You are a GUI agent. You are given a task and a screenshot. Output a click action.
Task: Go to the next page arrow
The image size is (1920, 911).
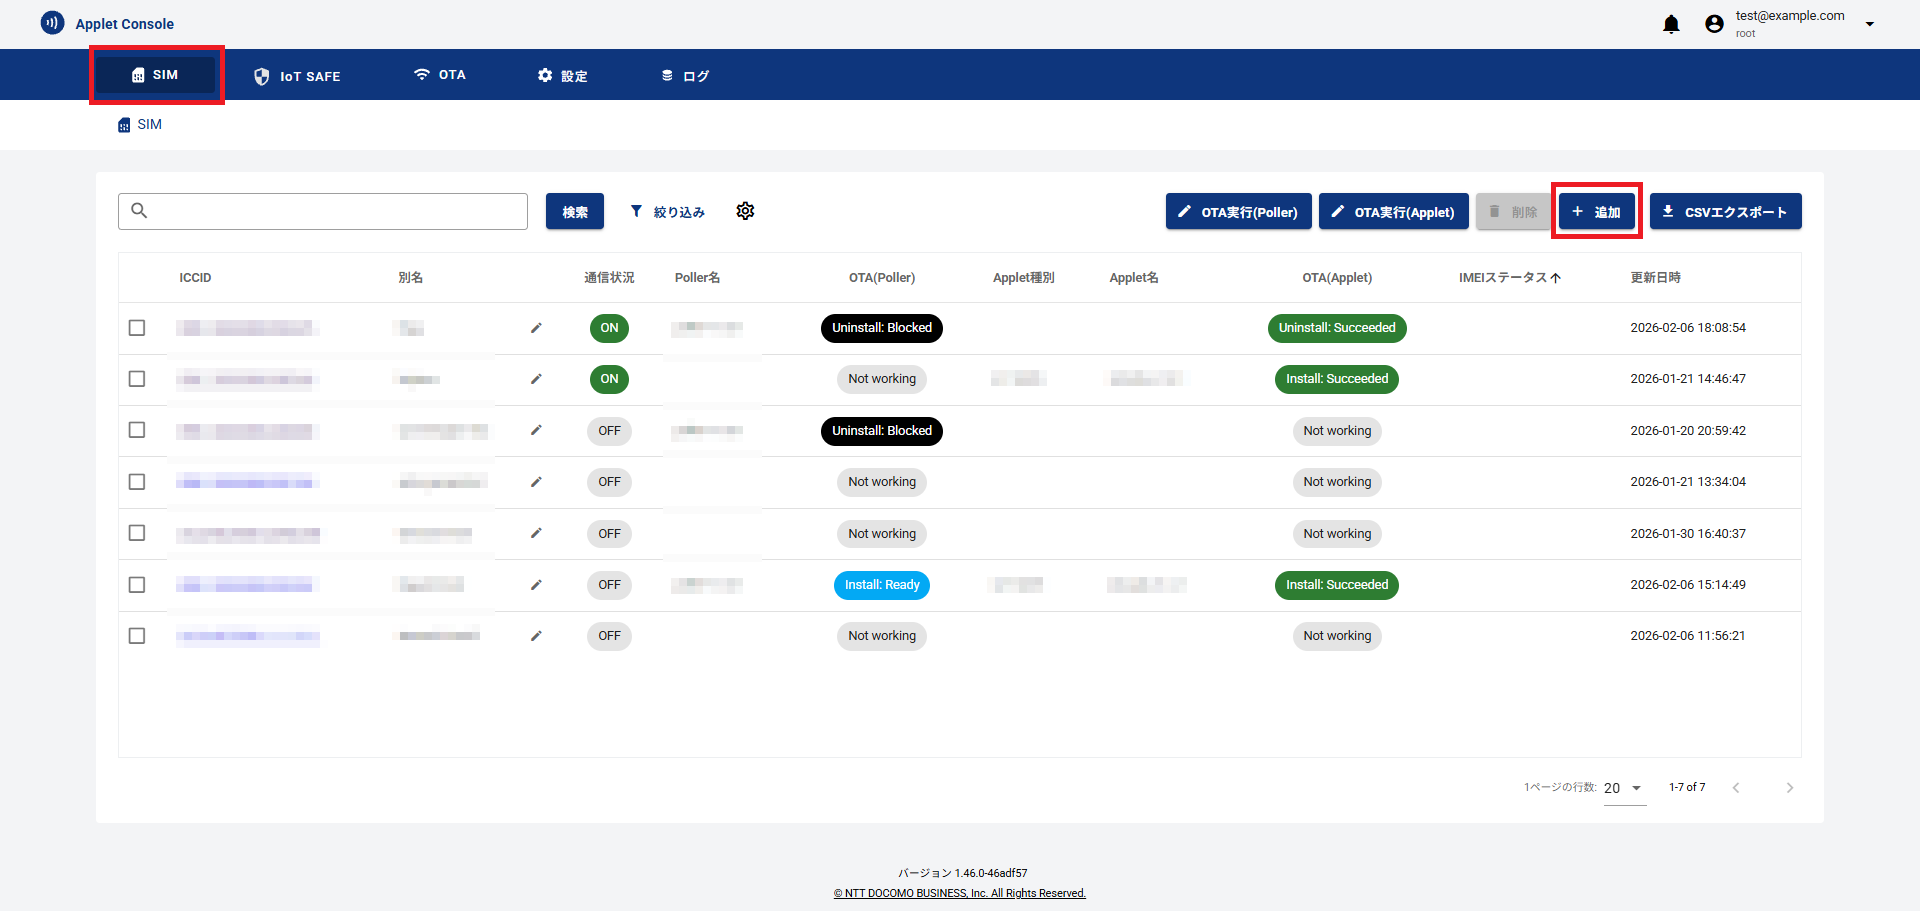click(x=1789, y=788)
